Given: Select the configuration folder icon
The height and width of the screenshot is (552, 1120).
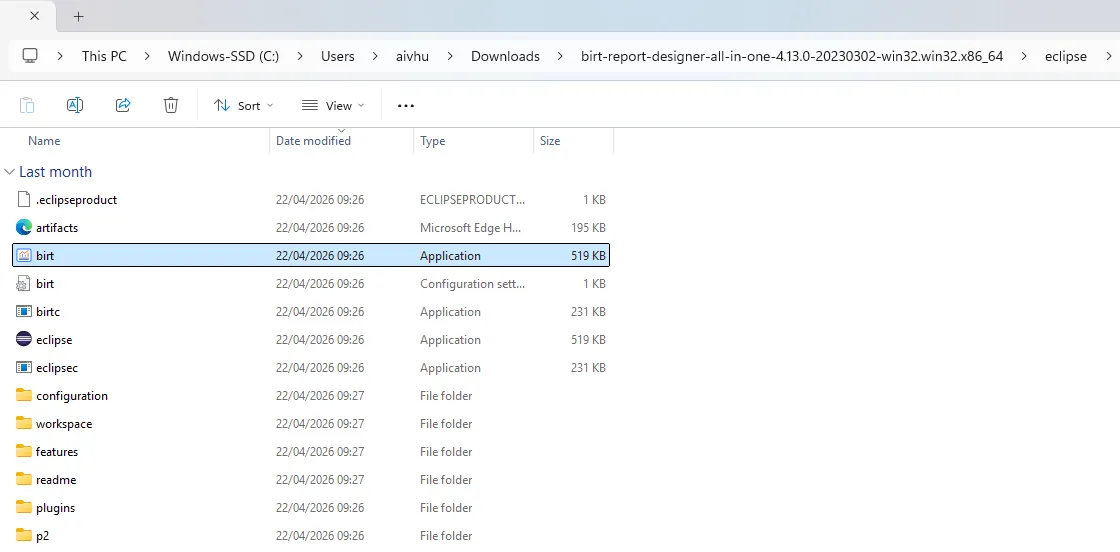Looking at the screenshot, I should click(24, 395).
